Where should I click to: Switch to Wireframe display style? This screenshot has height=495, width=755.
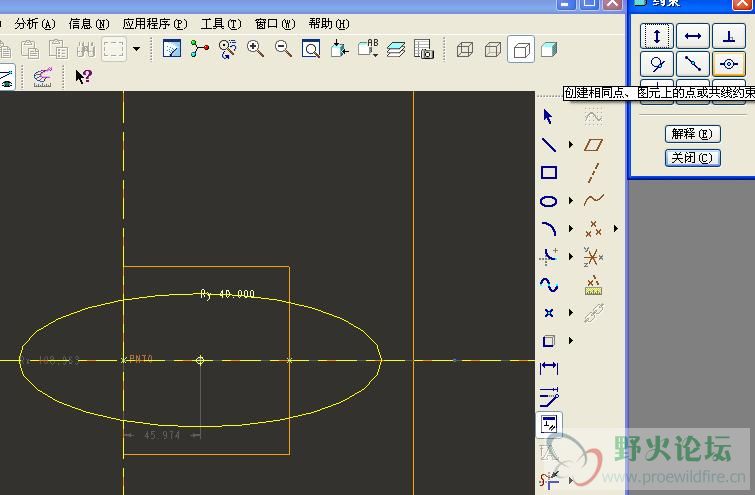pyautogui.click(x=465, y=49)
